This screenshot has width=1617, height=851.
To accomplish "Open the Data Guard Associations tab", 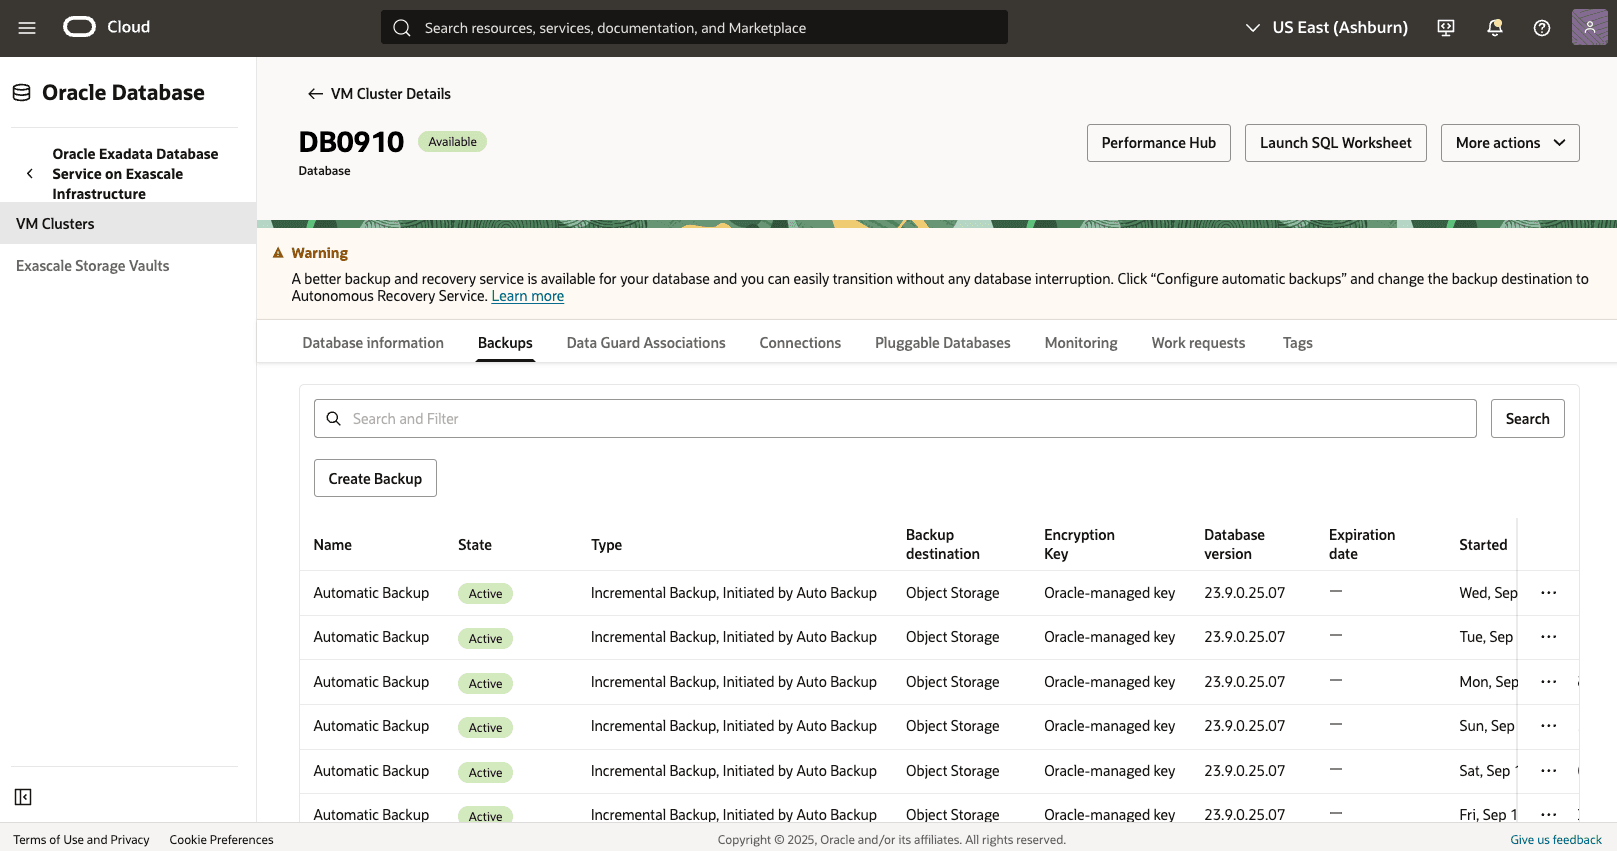I will pyautogui.click(x=646, y=343).
